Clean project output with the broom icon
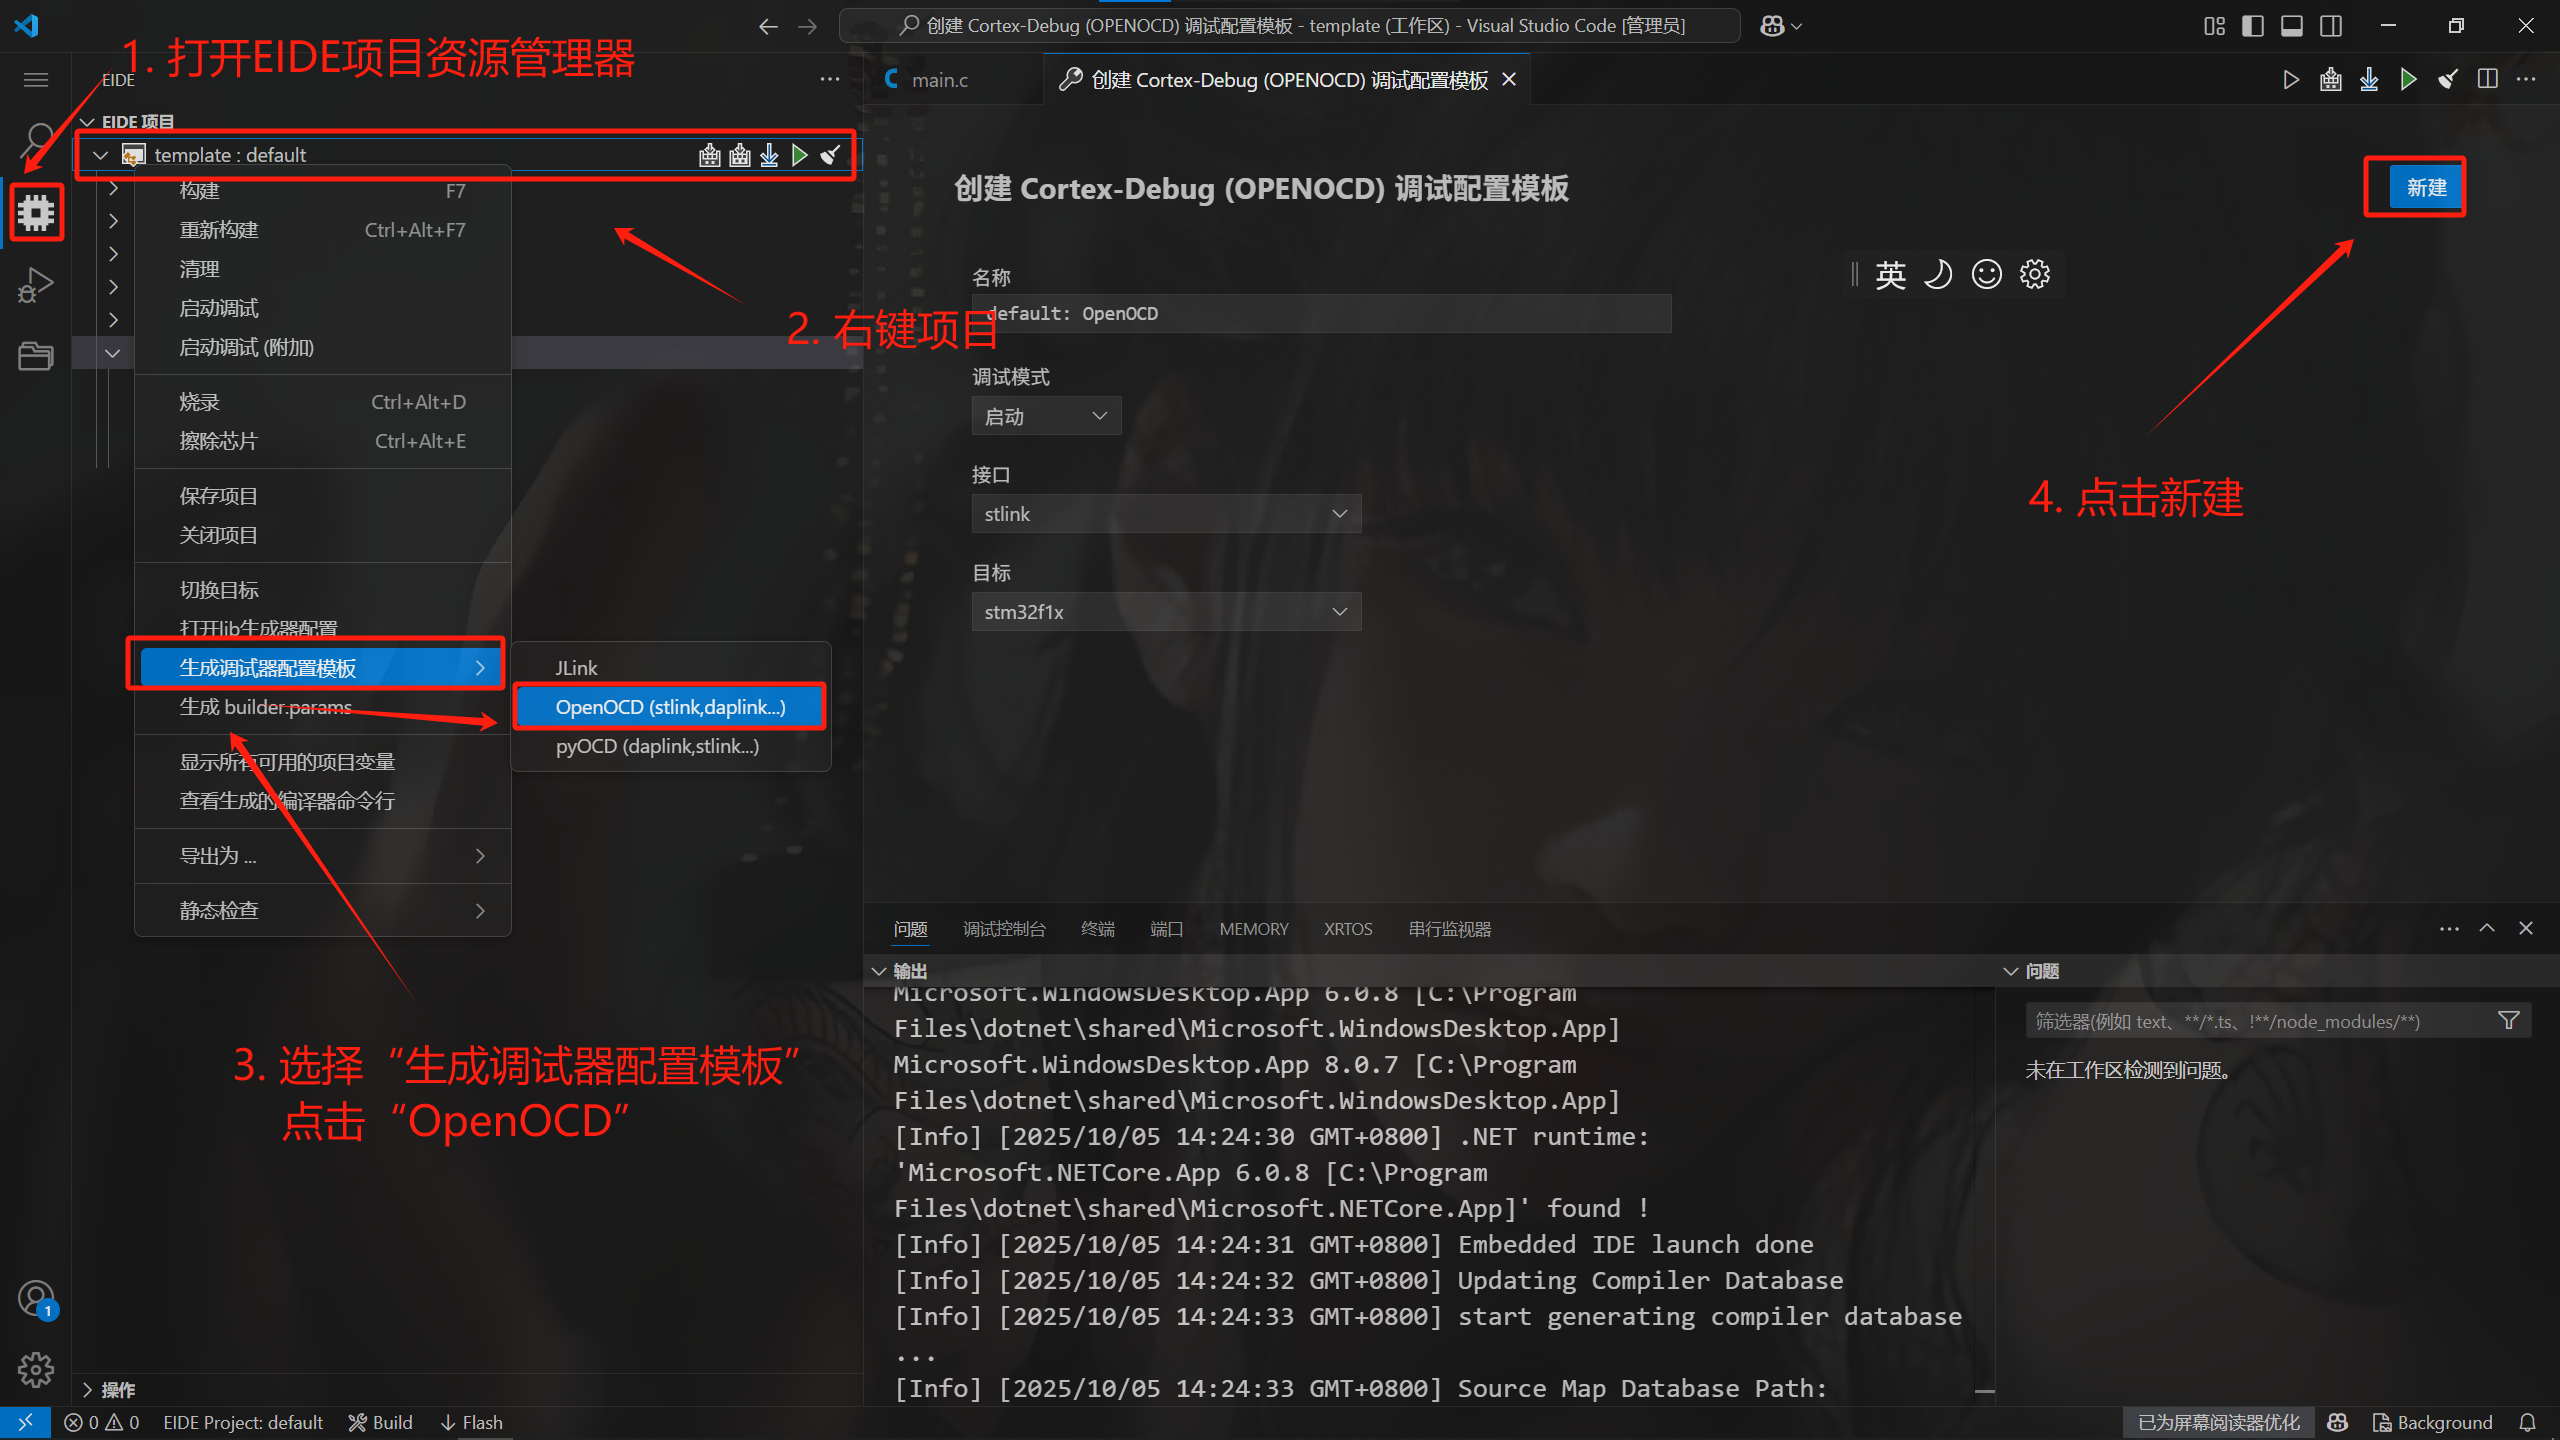This screenshot has width=2560, height=1440. (831, 155)
